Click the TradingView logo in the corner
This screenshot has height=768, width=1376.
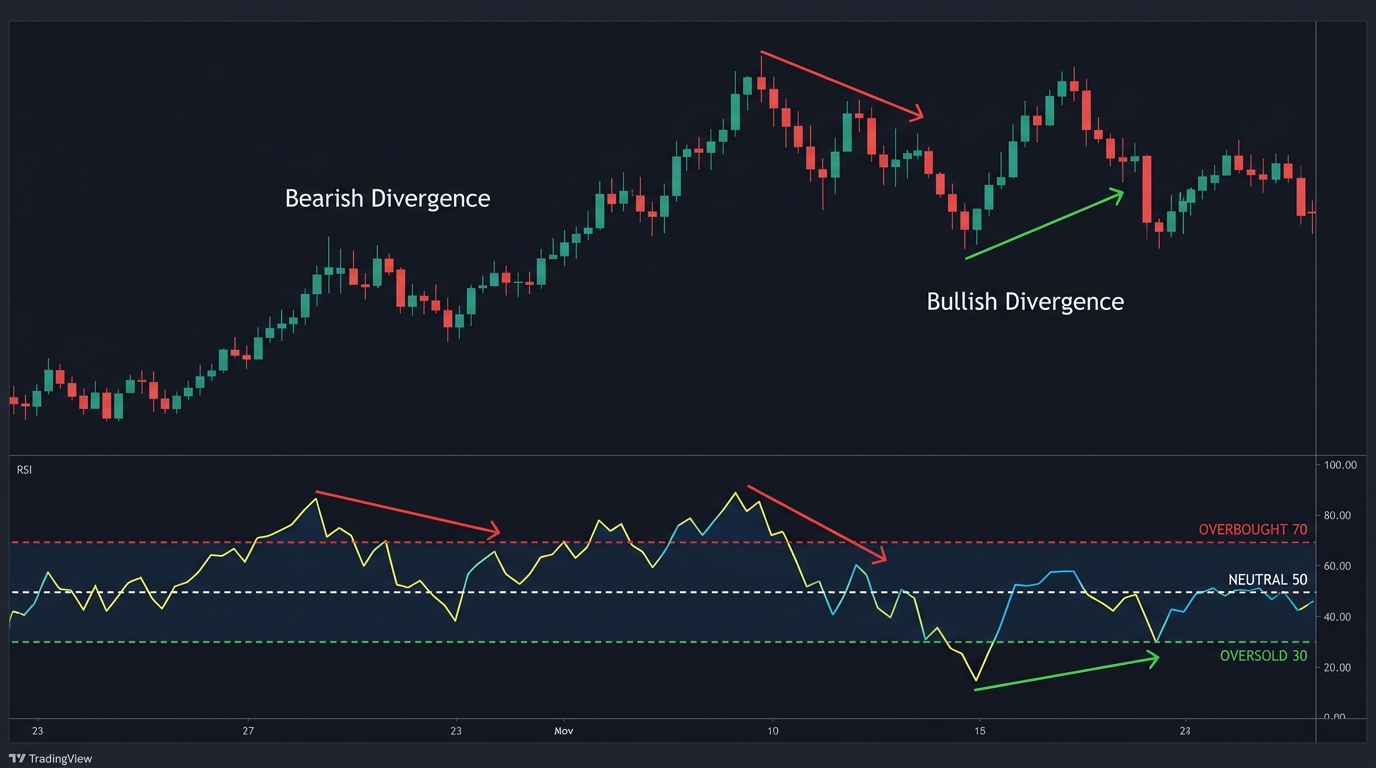(50, 759)
